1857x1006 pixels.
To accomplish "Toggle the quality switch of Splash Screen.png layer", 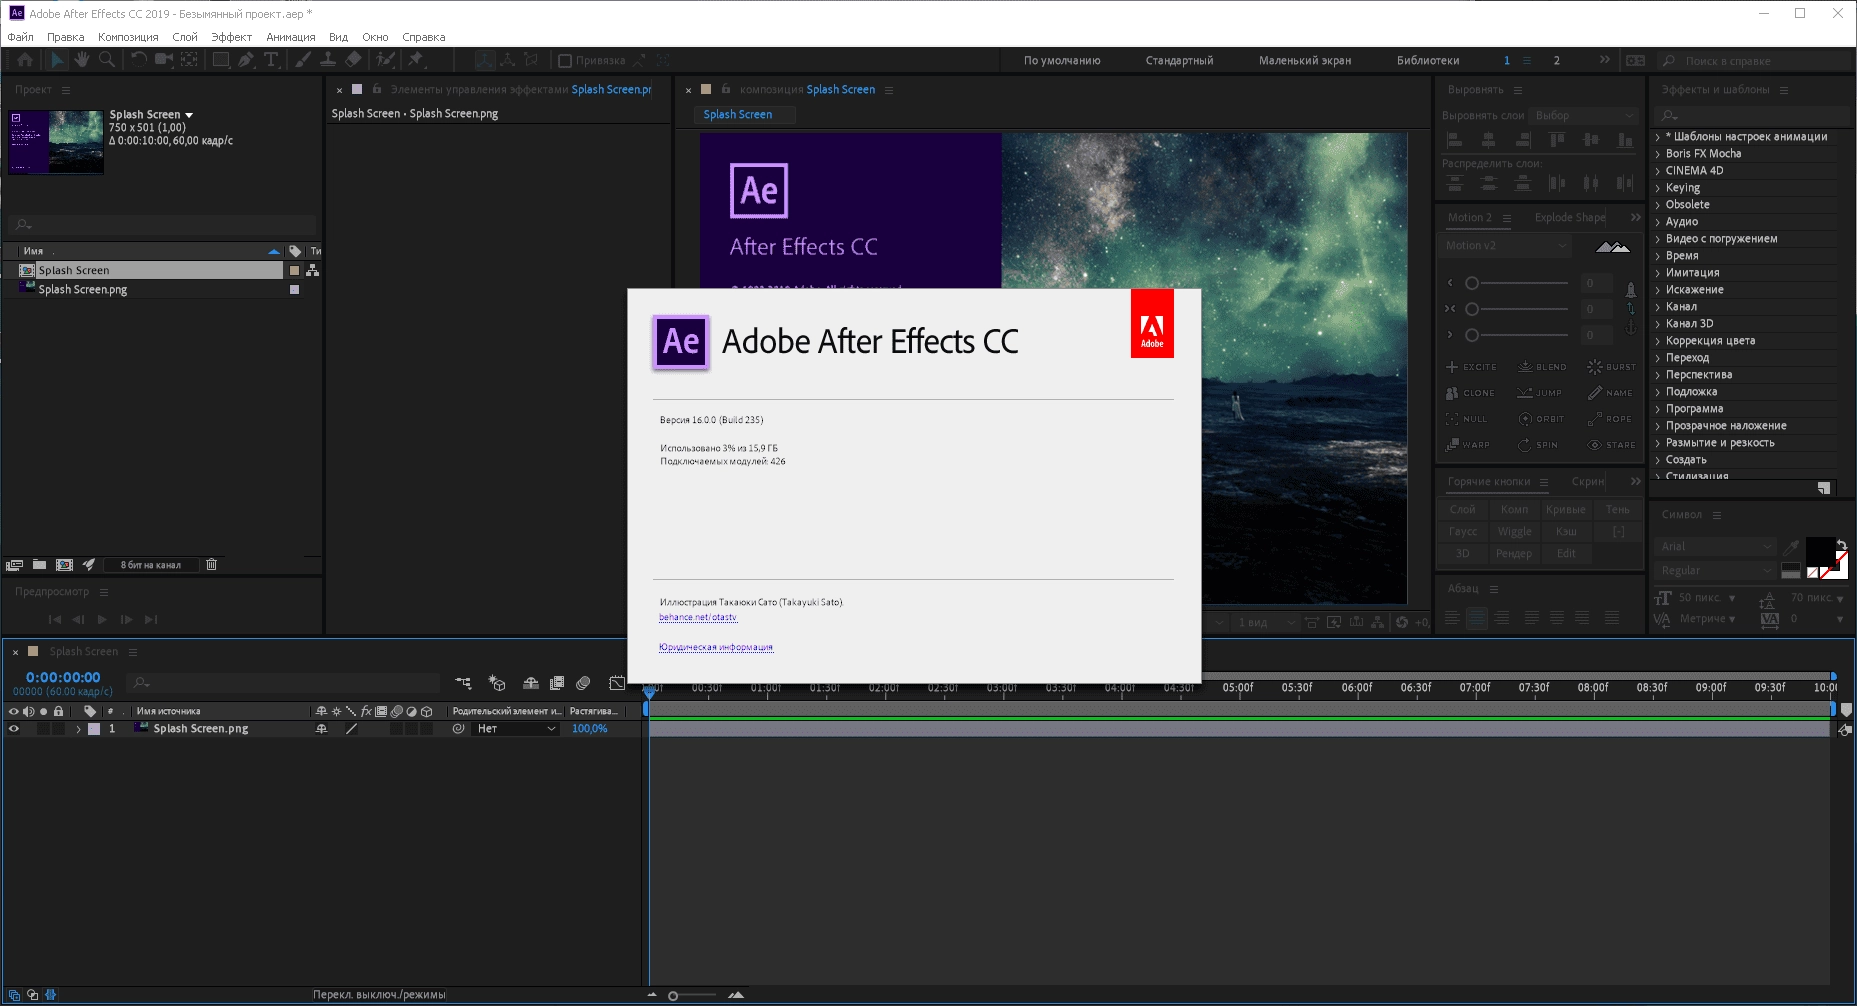I will (351, 729).
